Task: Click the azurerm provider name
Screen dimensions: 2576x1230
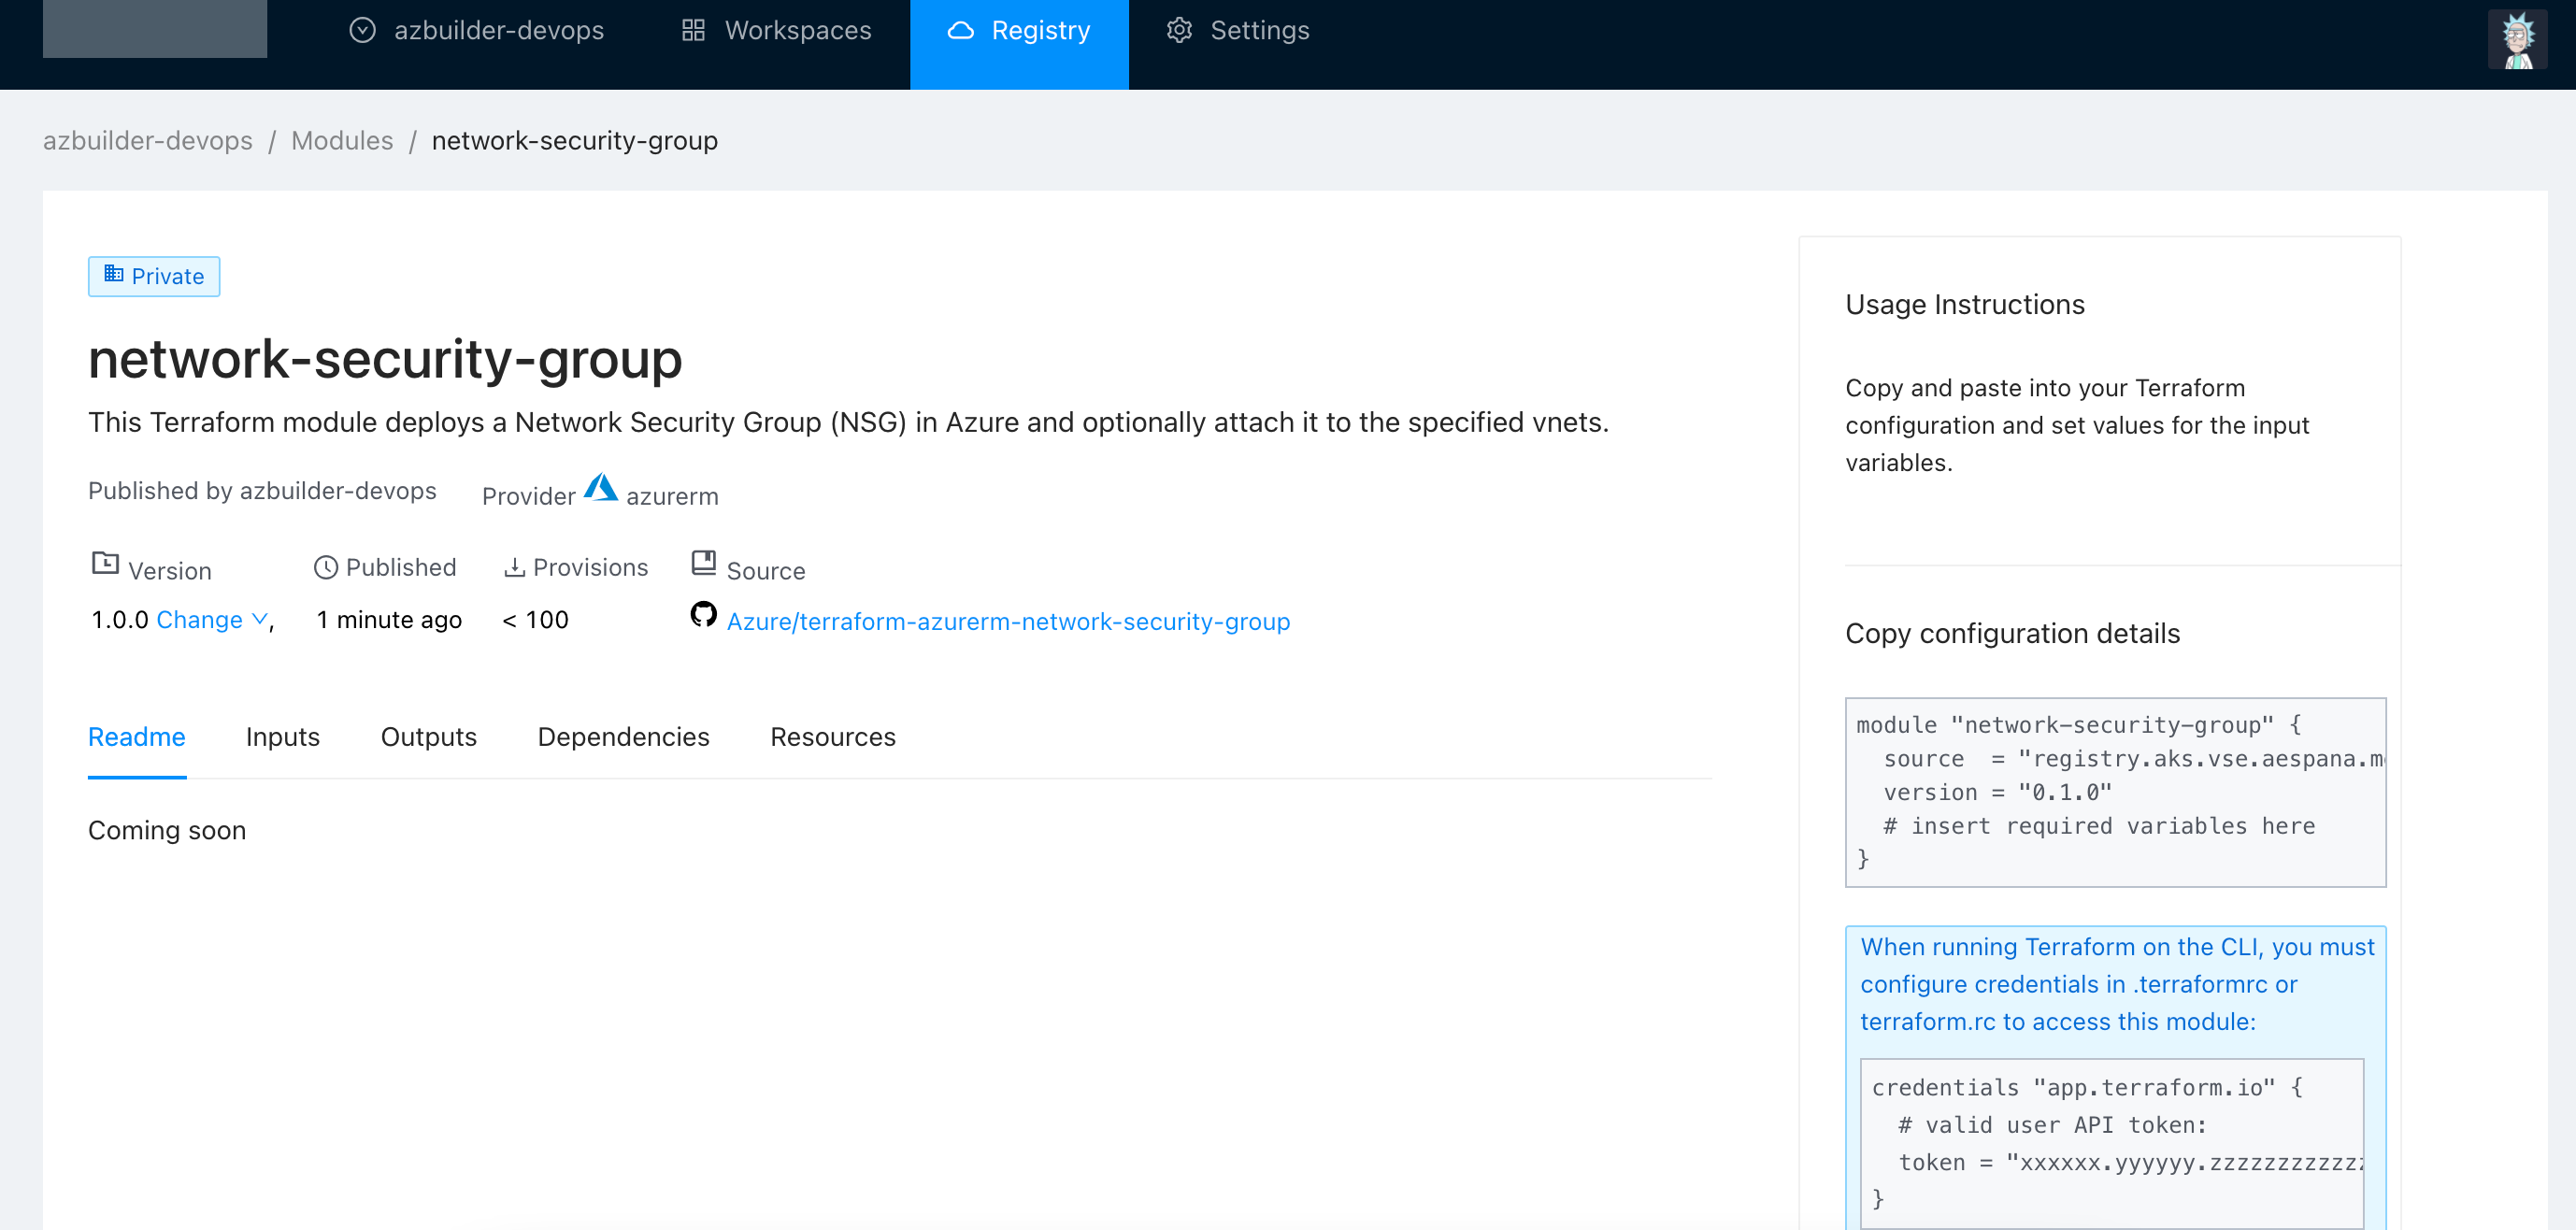Action: 672,496
